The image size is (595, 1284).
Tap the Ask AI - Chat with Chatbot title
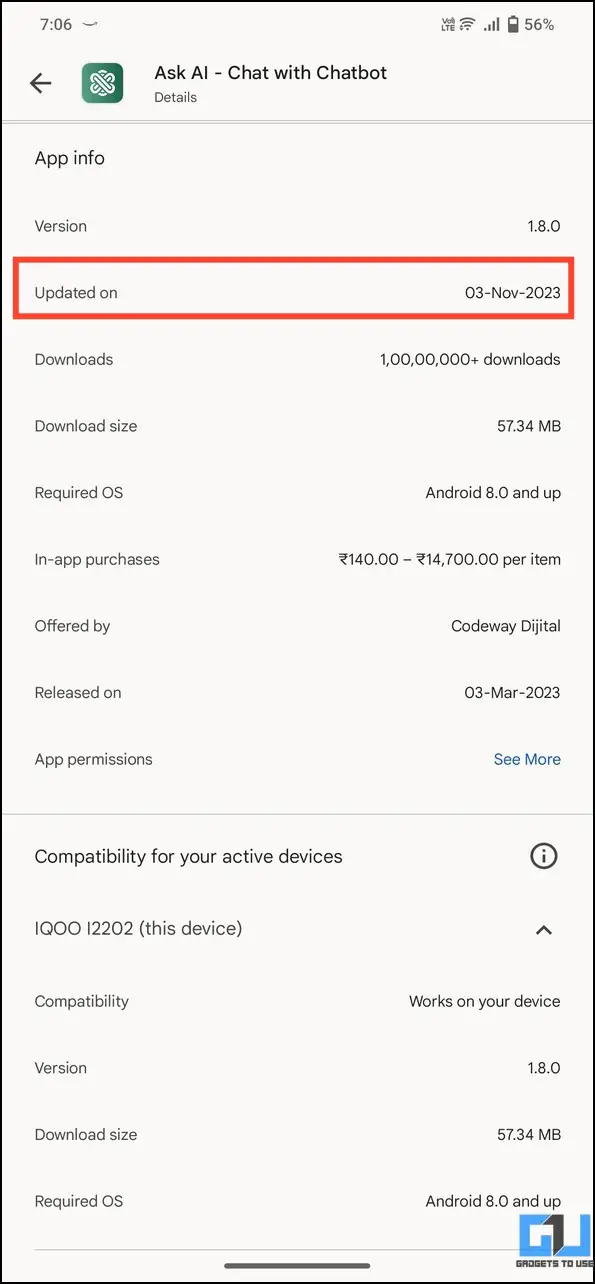pyautogui.click(x=270, y=72)
